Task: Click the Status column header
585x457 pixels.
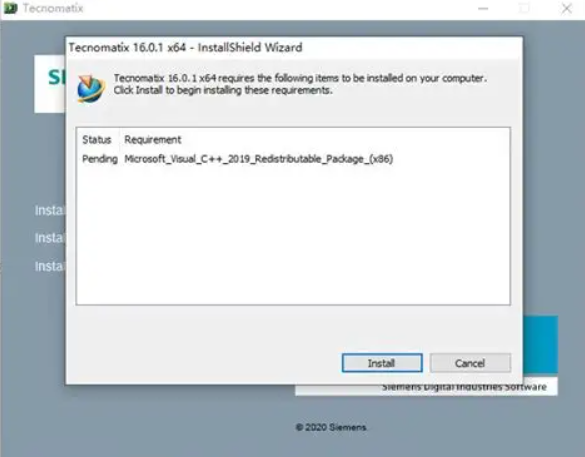Action: [97, 140]
